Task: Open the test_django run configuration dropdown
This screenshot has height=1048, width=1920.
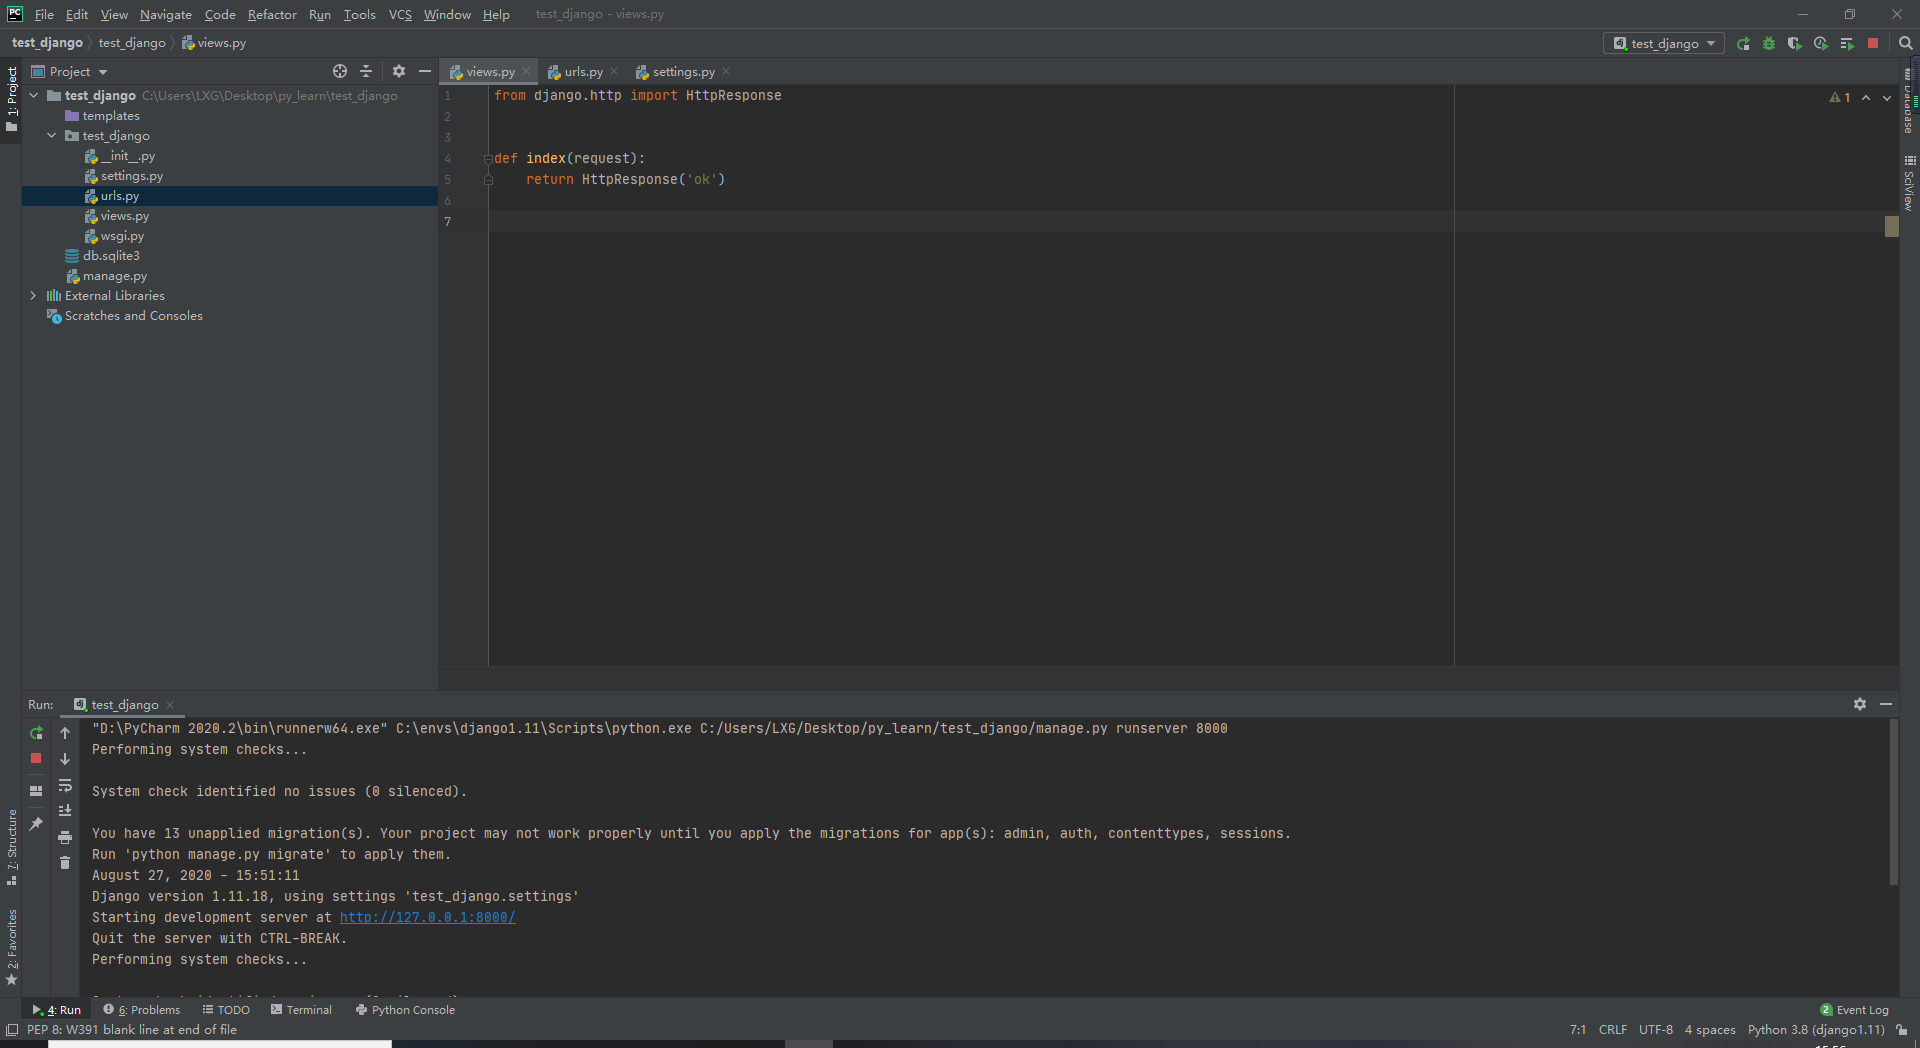Action: (x=1664, y=43)
